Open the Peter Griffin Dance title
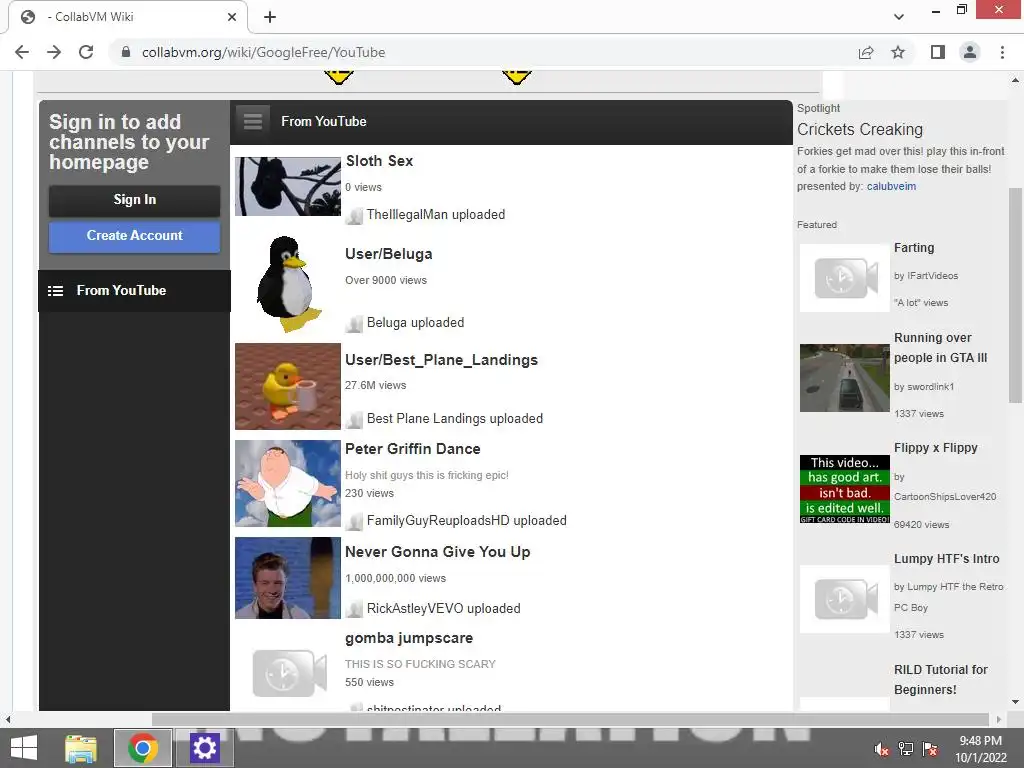1024x768 pixels. (x=413, y=449)
